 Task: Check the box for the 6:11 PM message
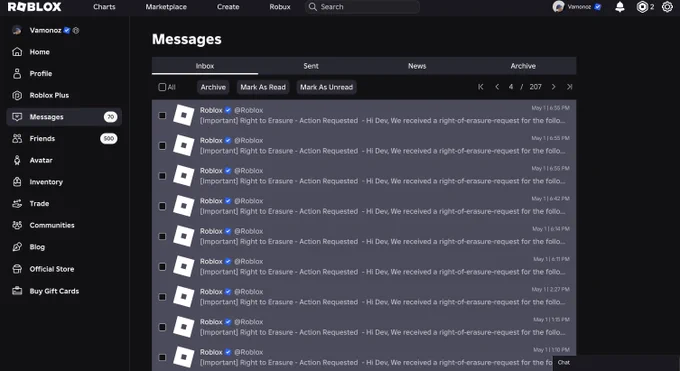(x=162, y=267)
